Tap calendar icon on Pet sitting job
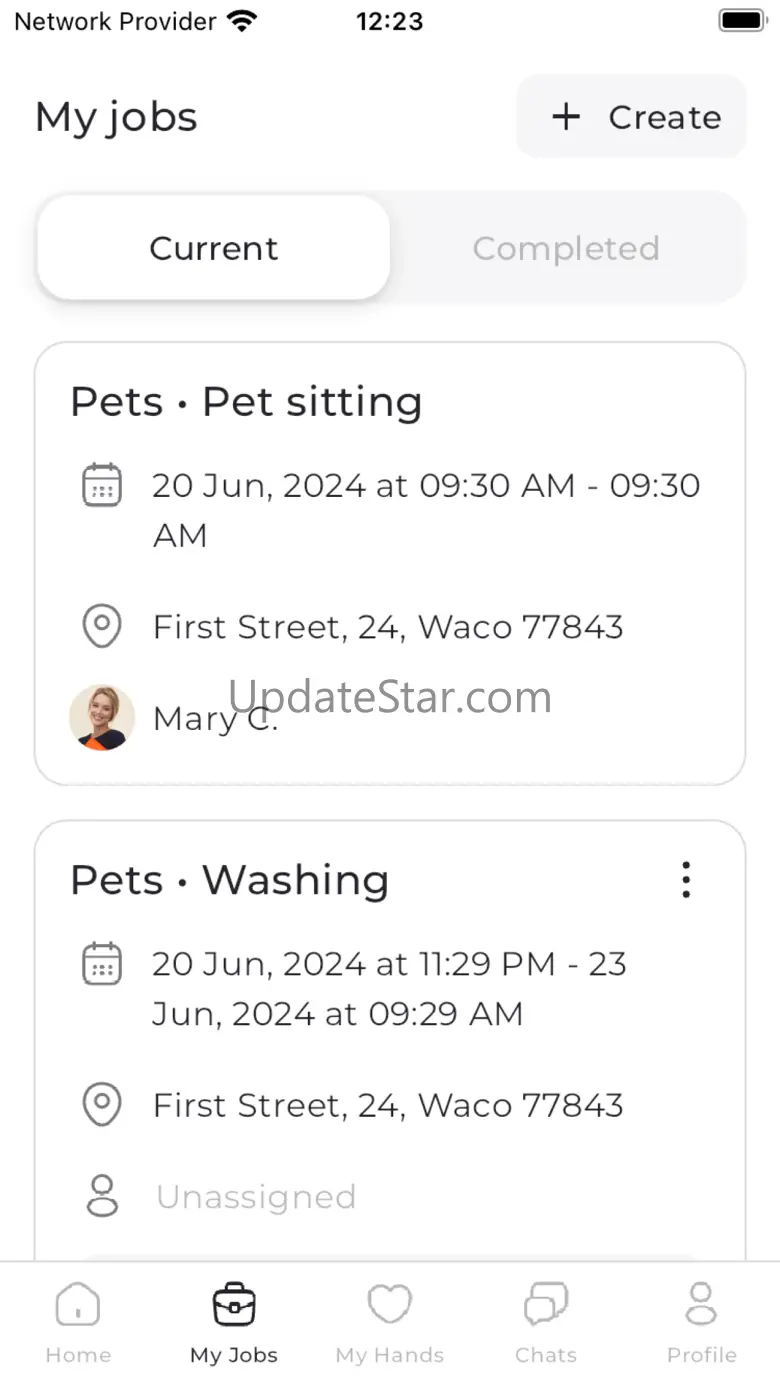Image resolution: width=780 pixels, height=1387 pixels. 101,486
